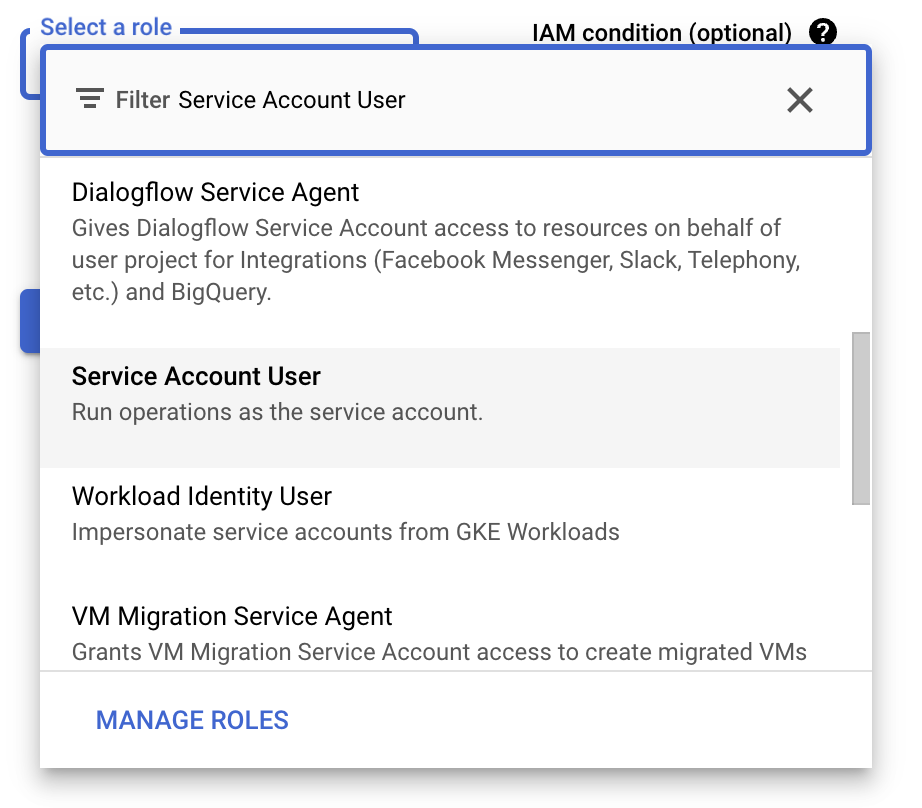922x808 pixels.
Task: Open the IAM condition help icon
Action: 823,32
